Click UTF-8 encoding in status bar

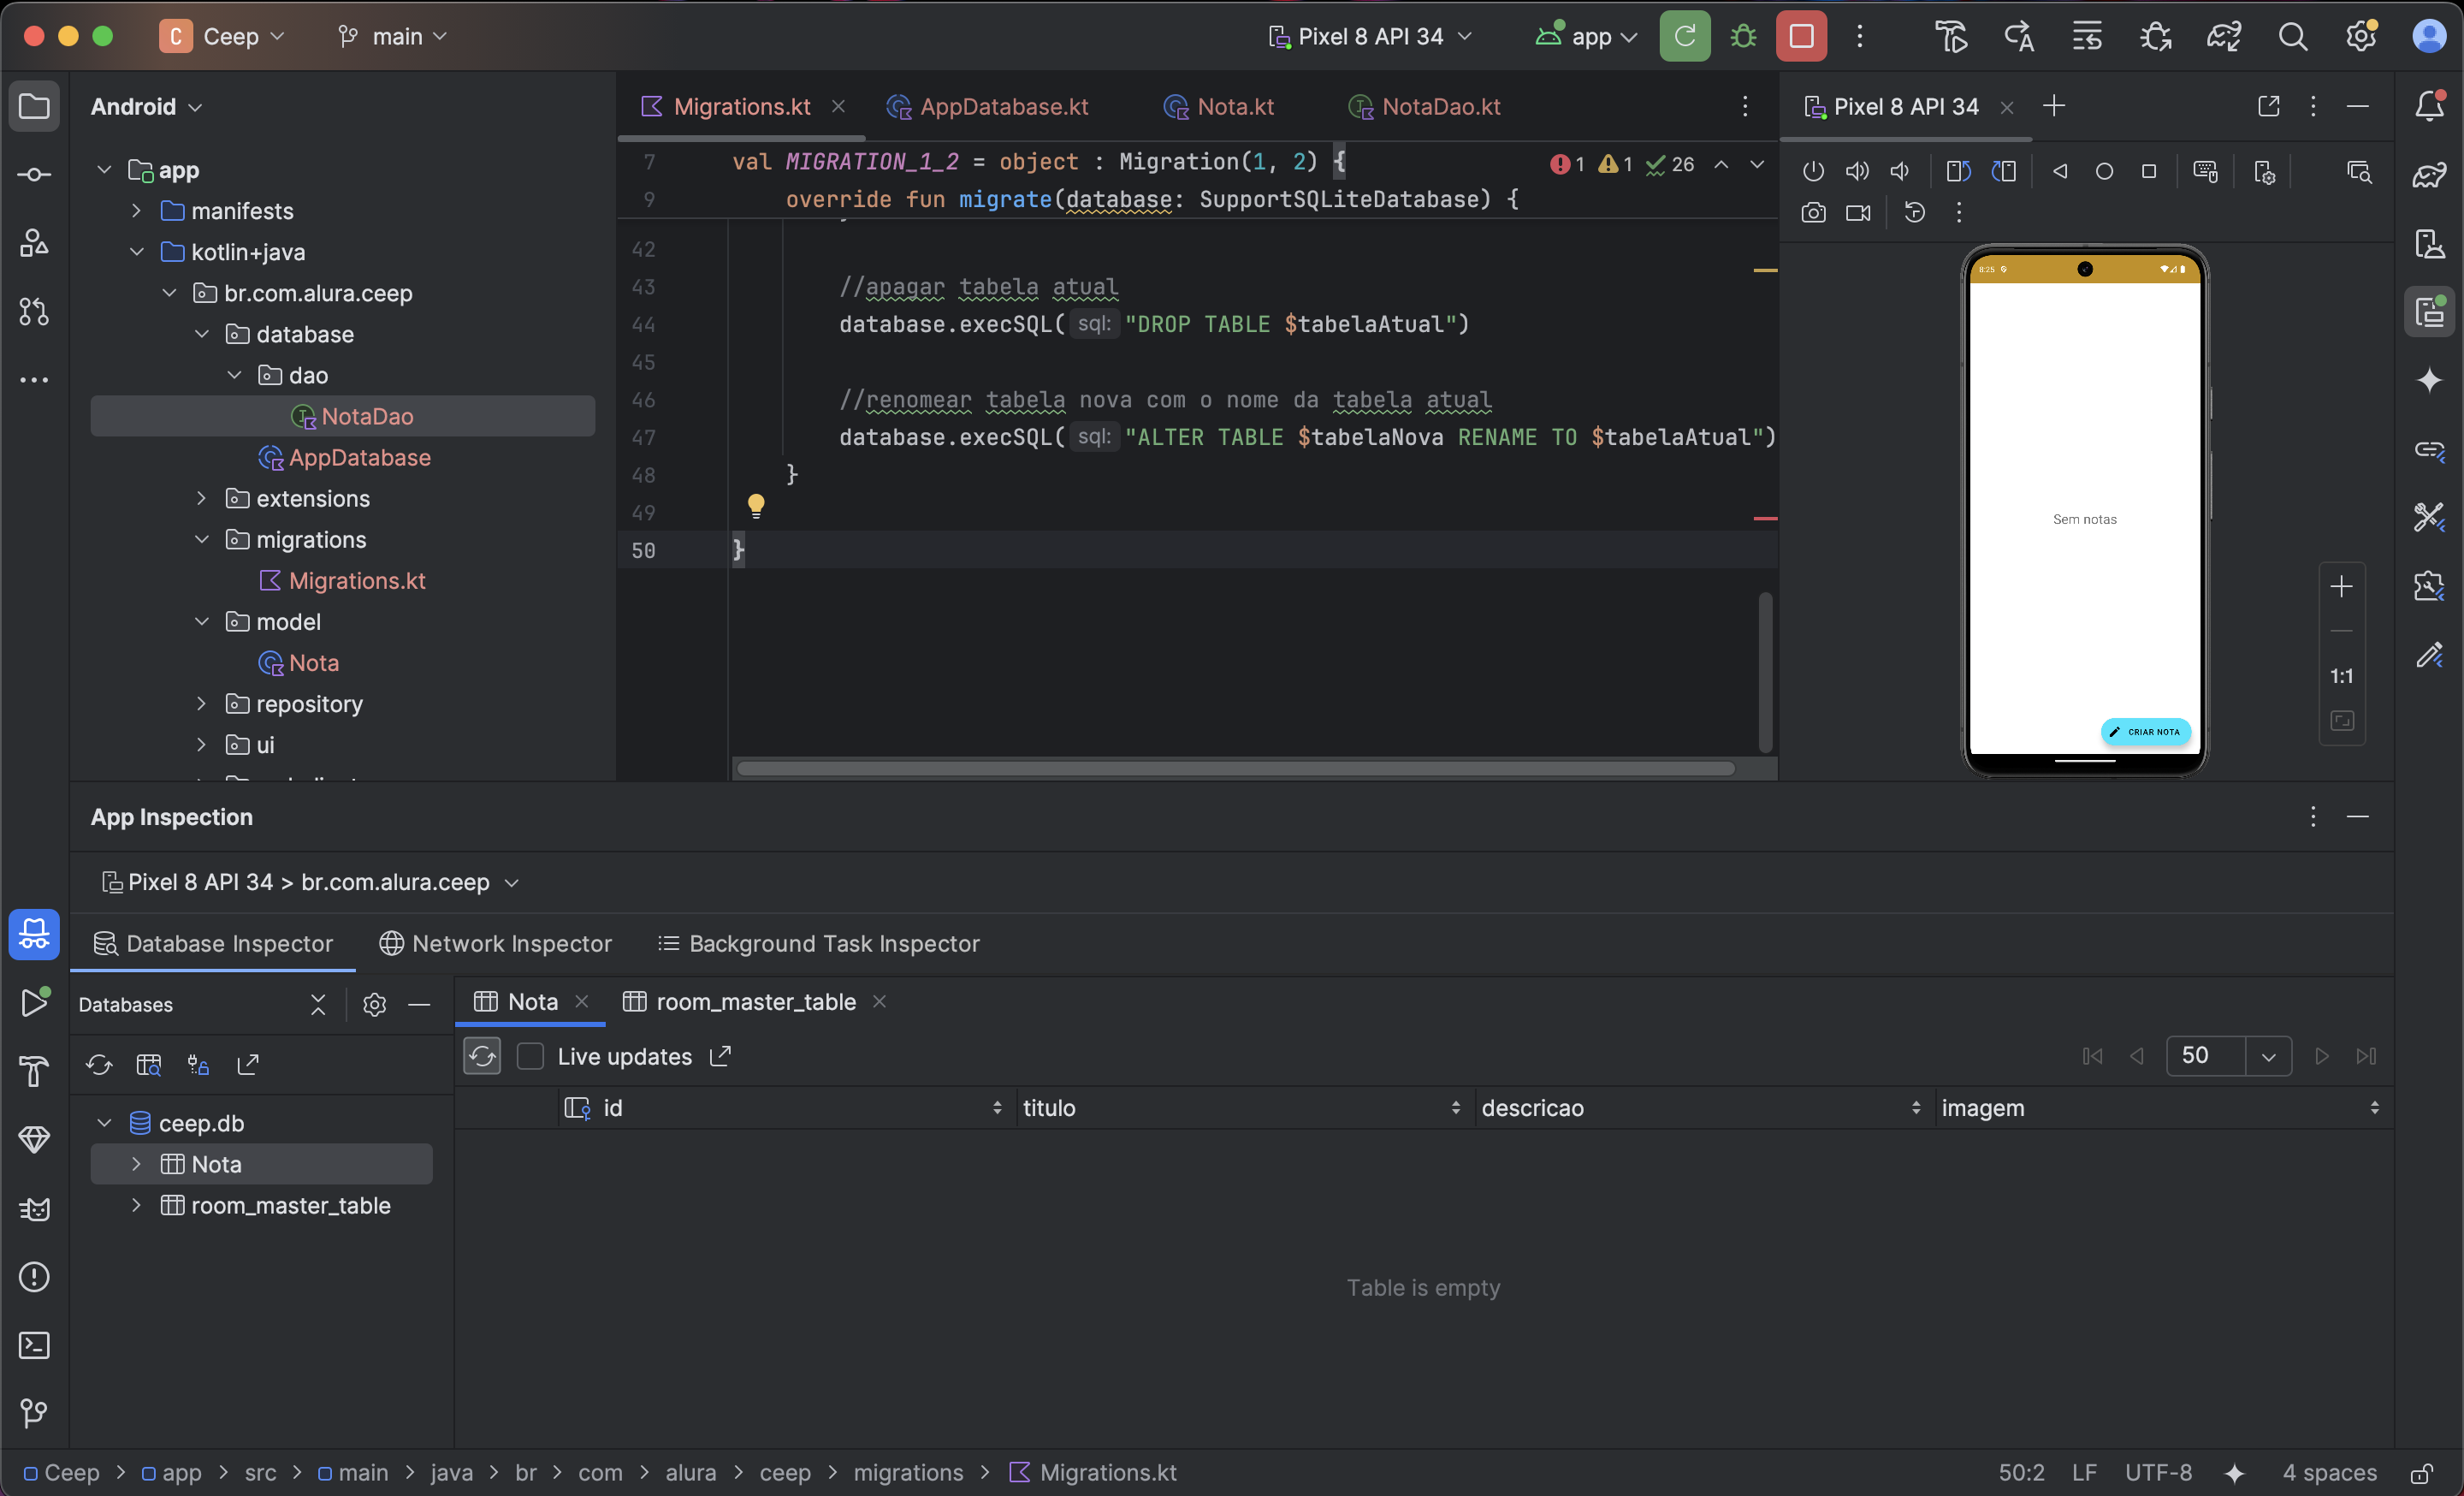2158,1473
